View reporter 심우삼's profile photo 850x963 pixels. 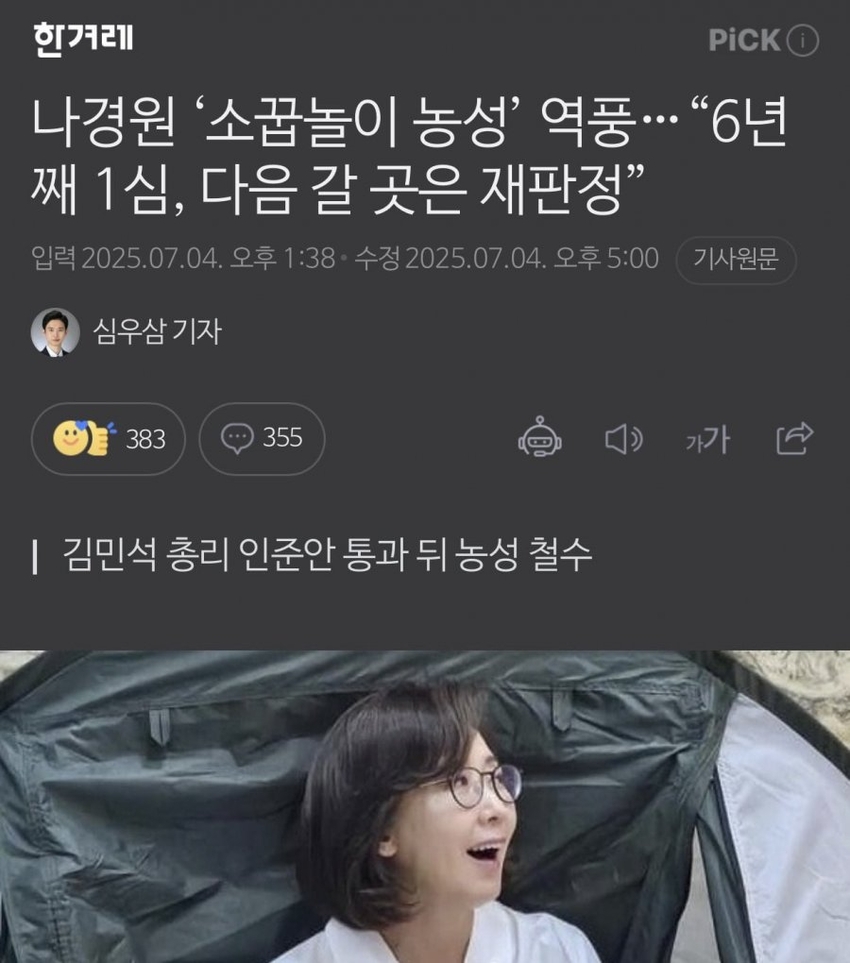tap(55, 332)
